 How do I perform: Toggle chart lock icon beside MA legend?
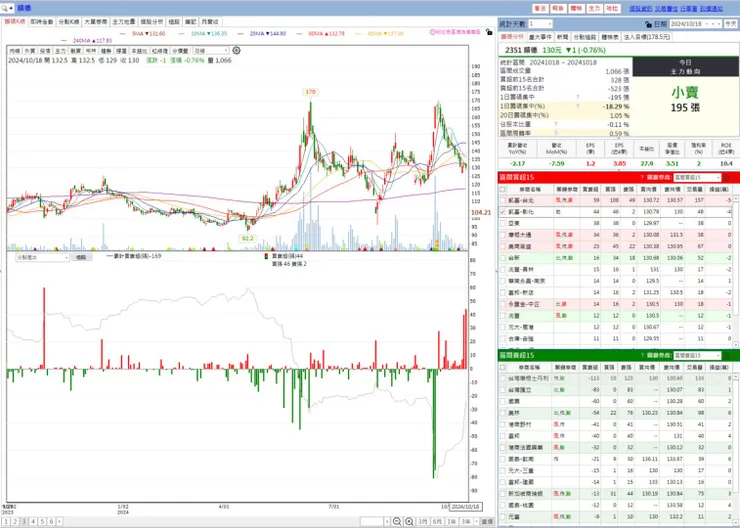[489, 32]
